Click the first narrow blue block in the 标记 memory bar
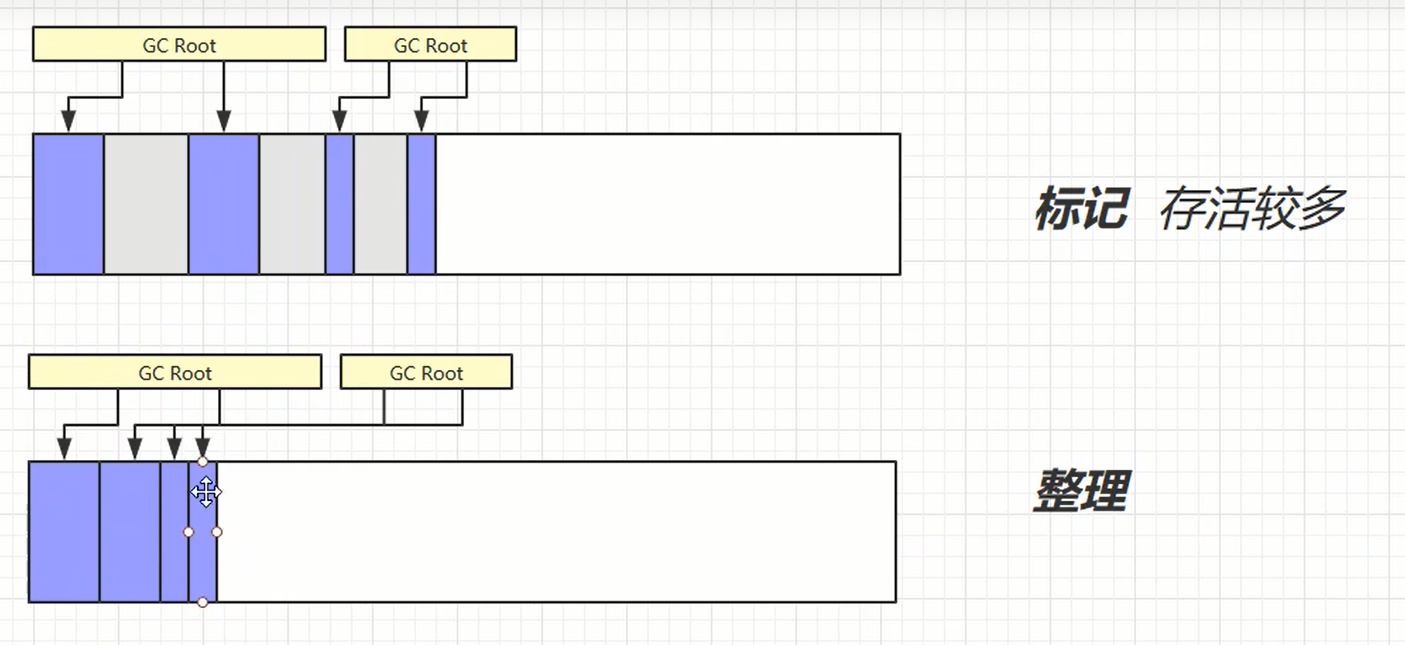1405x645 pixels. 340,204
